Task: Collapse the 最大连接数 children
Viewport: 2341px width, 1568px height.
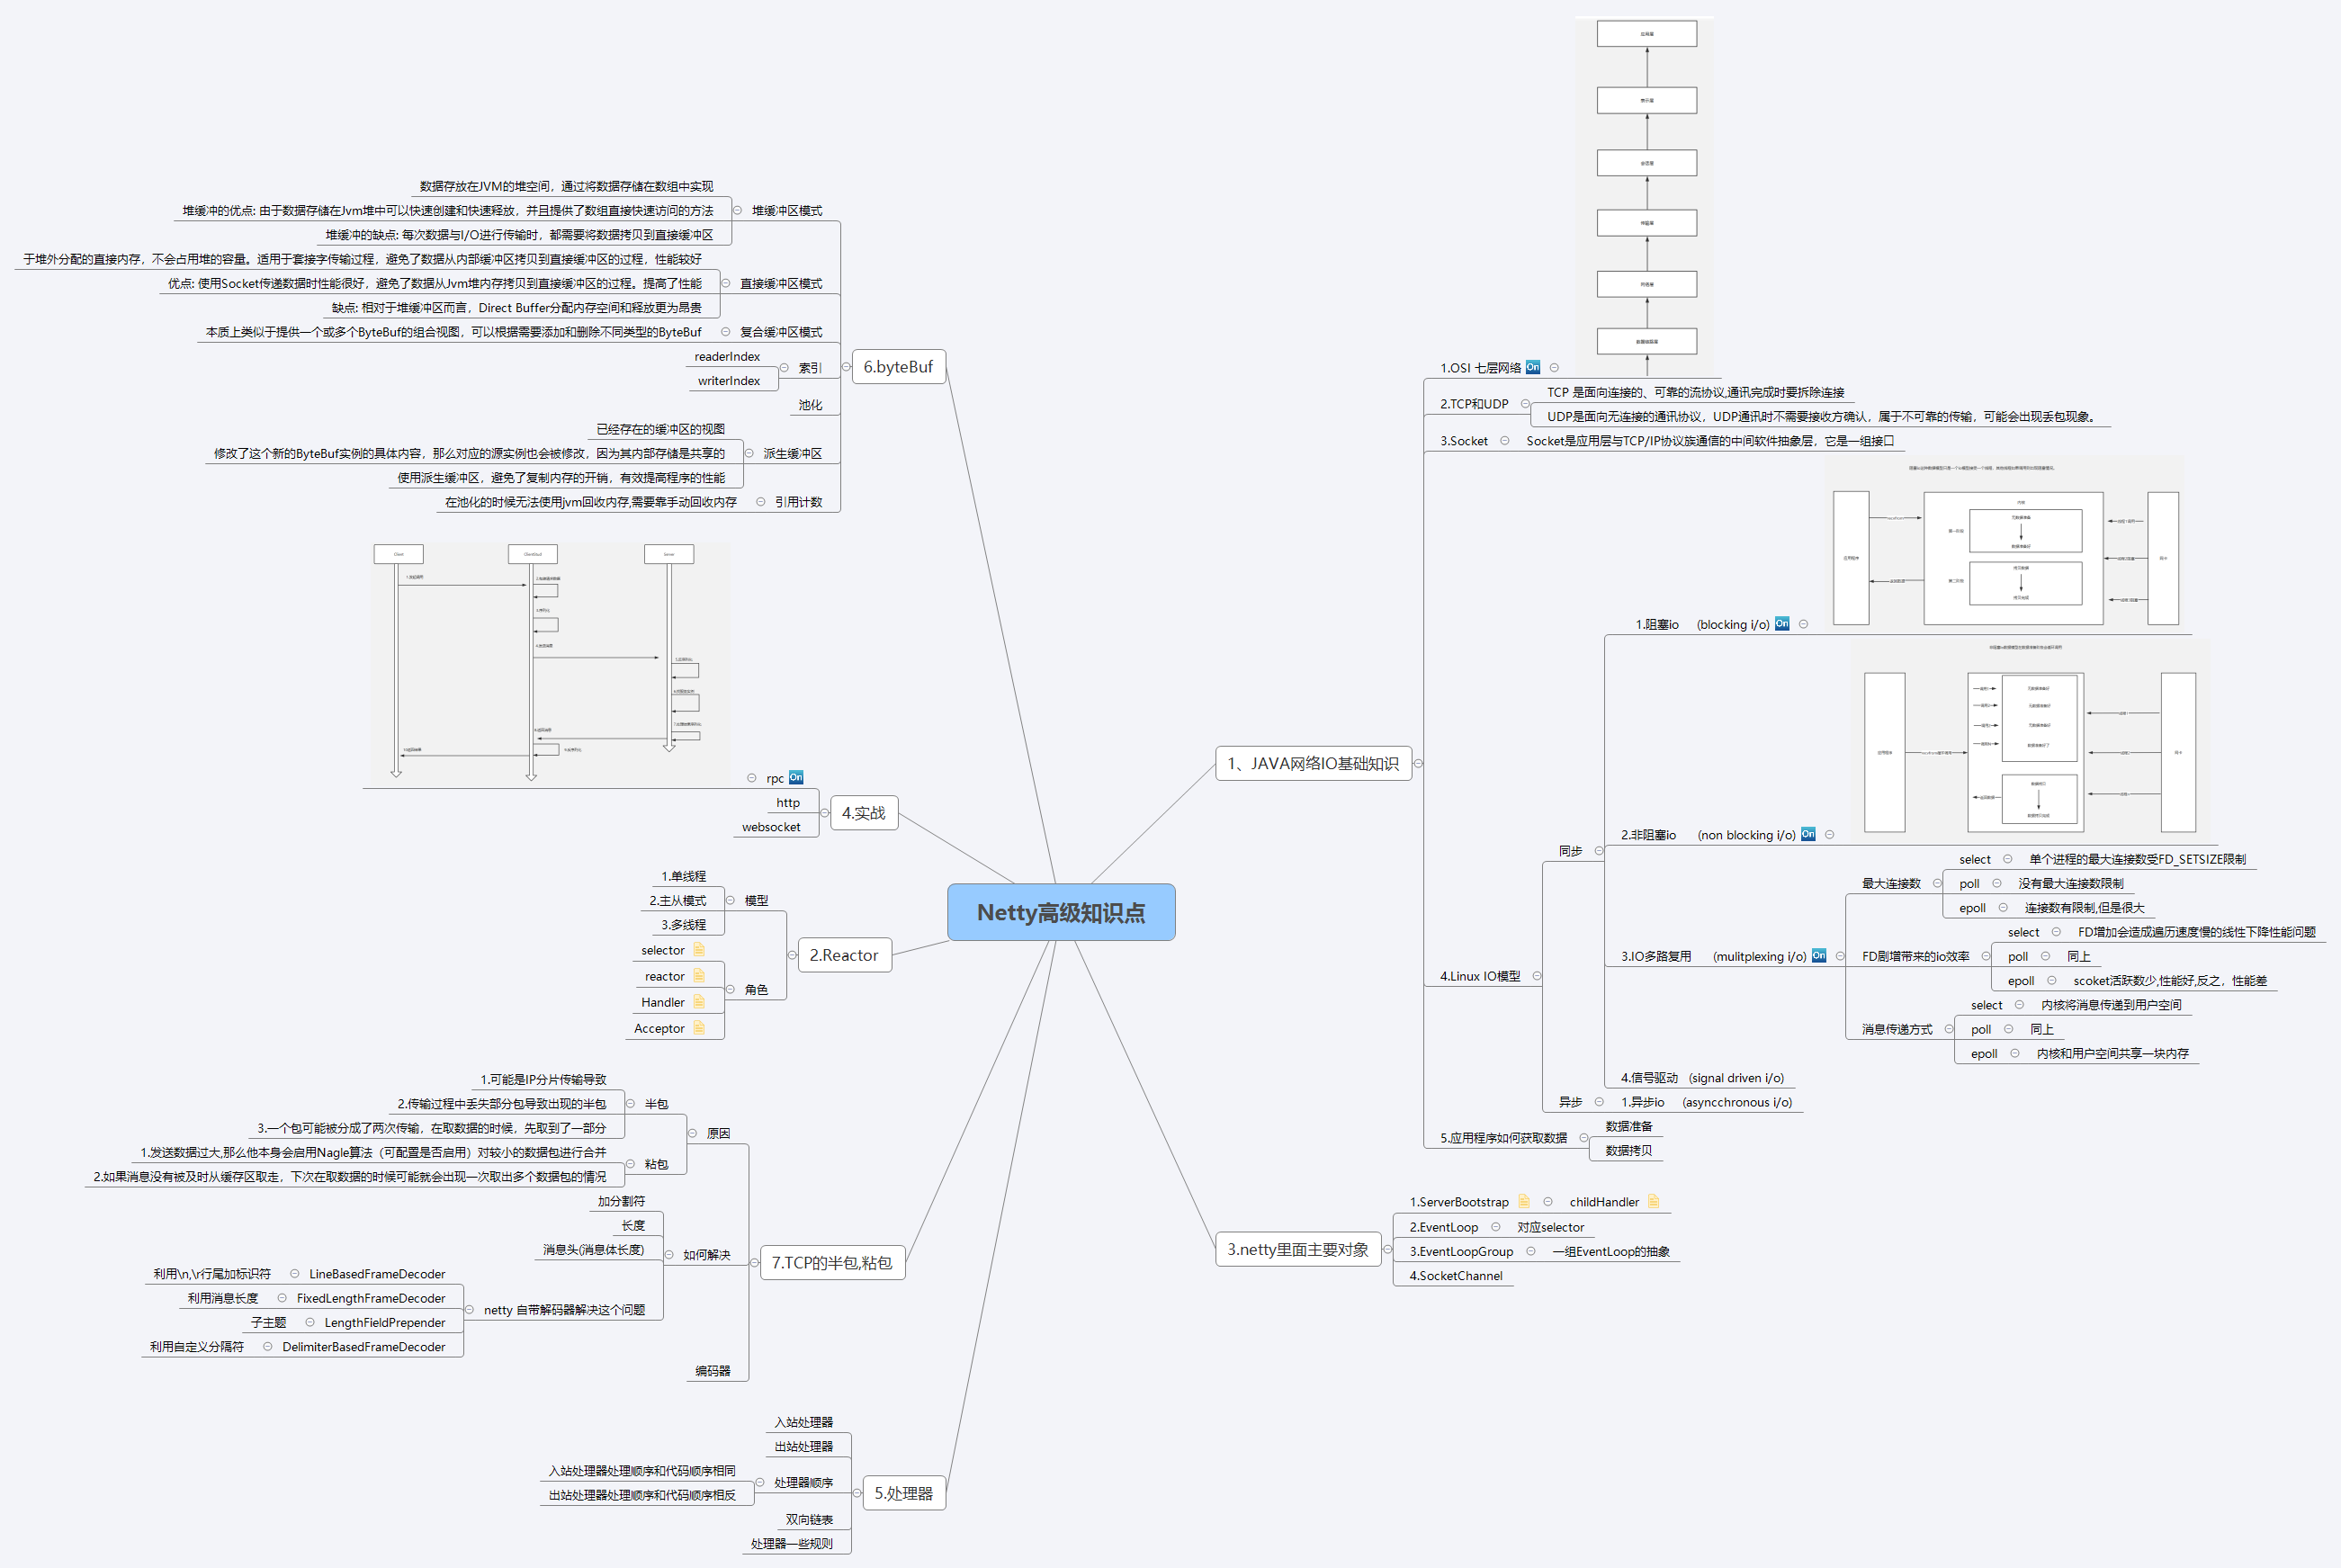Action: (x=1937, y=883)
